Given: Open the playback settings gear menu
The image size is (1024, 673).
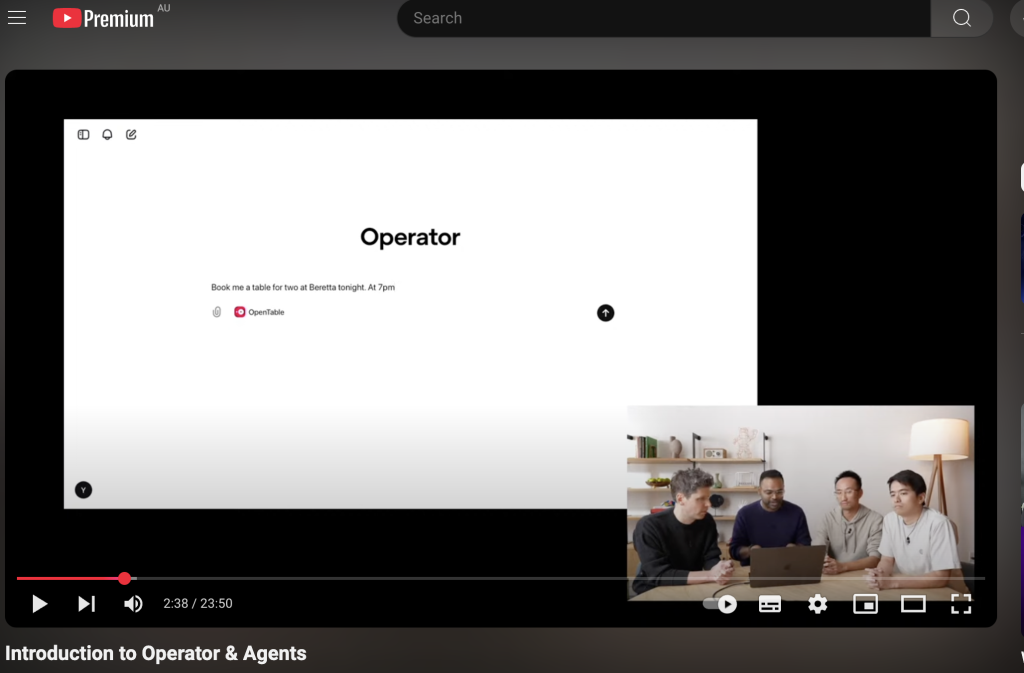Looking at the screenshot, I should [x=817, y=604].
